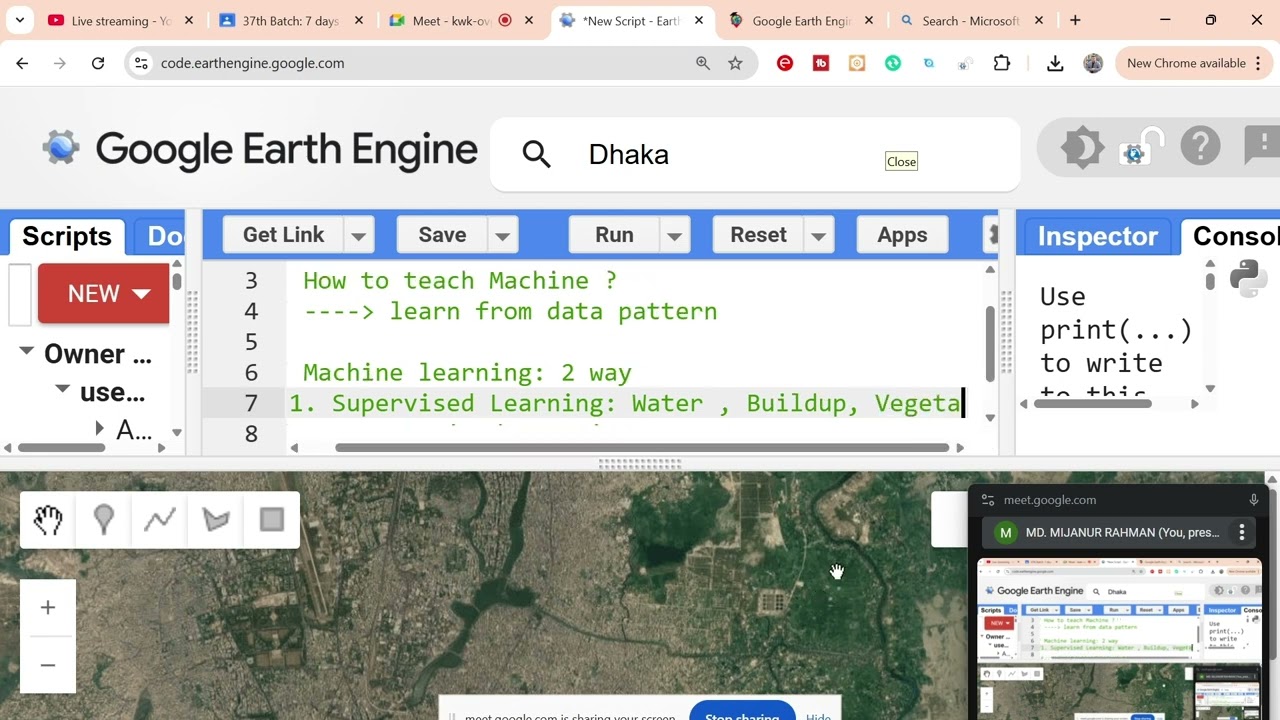Click the Earth Engine search magnifier icon

pos(537,154)
